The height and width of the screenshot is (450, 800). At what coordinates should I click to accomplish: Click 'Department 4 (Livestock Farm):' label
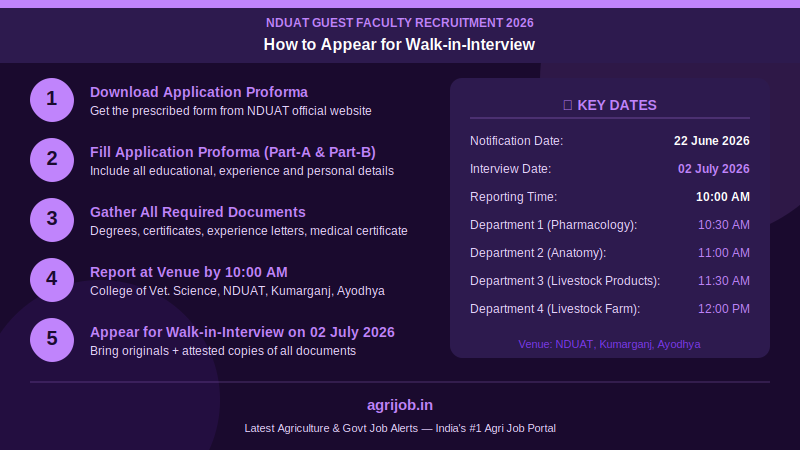[x=555, y=309]
